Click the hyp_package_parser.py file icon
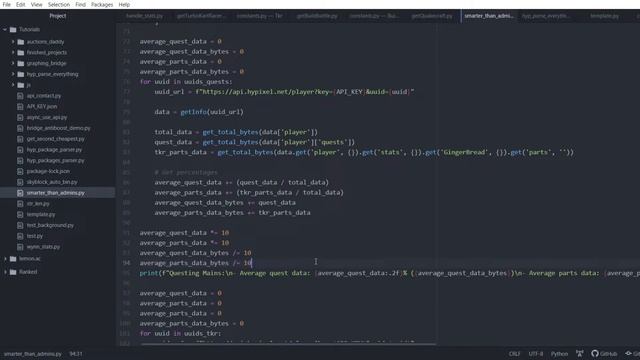 tap(20, 150)
